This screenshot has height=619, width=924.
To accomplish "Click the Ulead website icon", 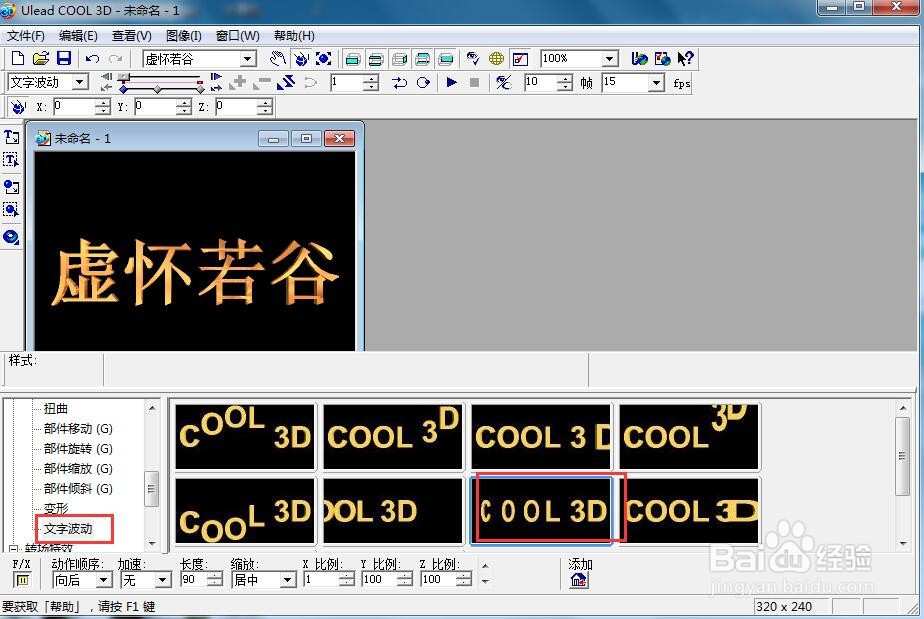I will coord(639,58).
